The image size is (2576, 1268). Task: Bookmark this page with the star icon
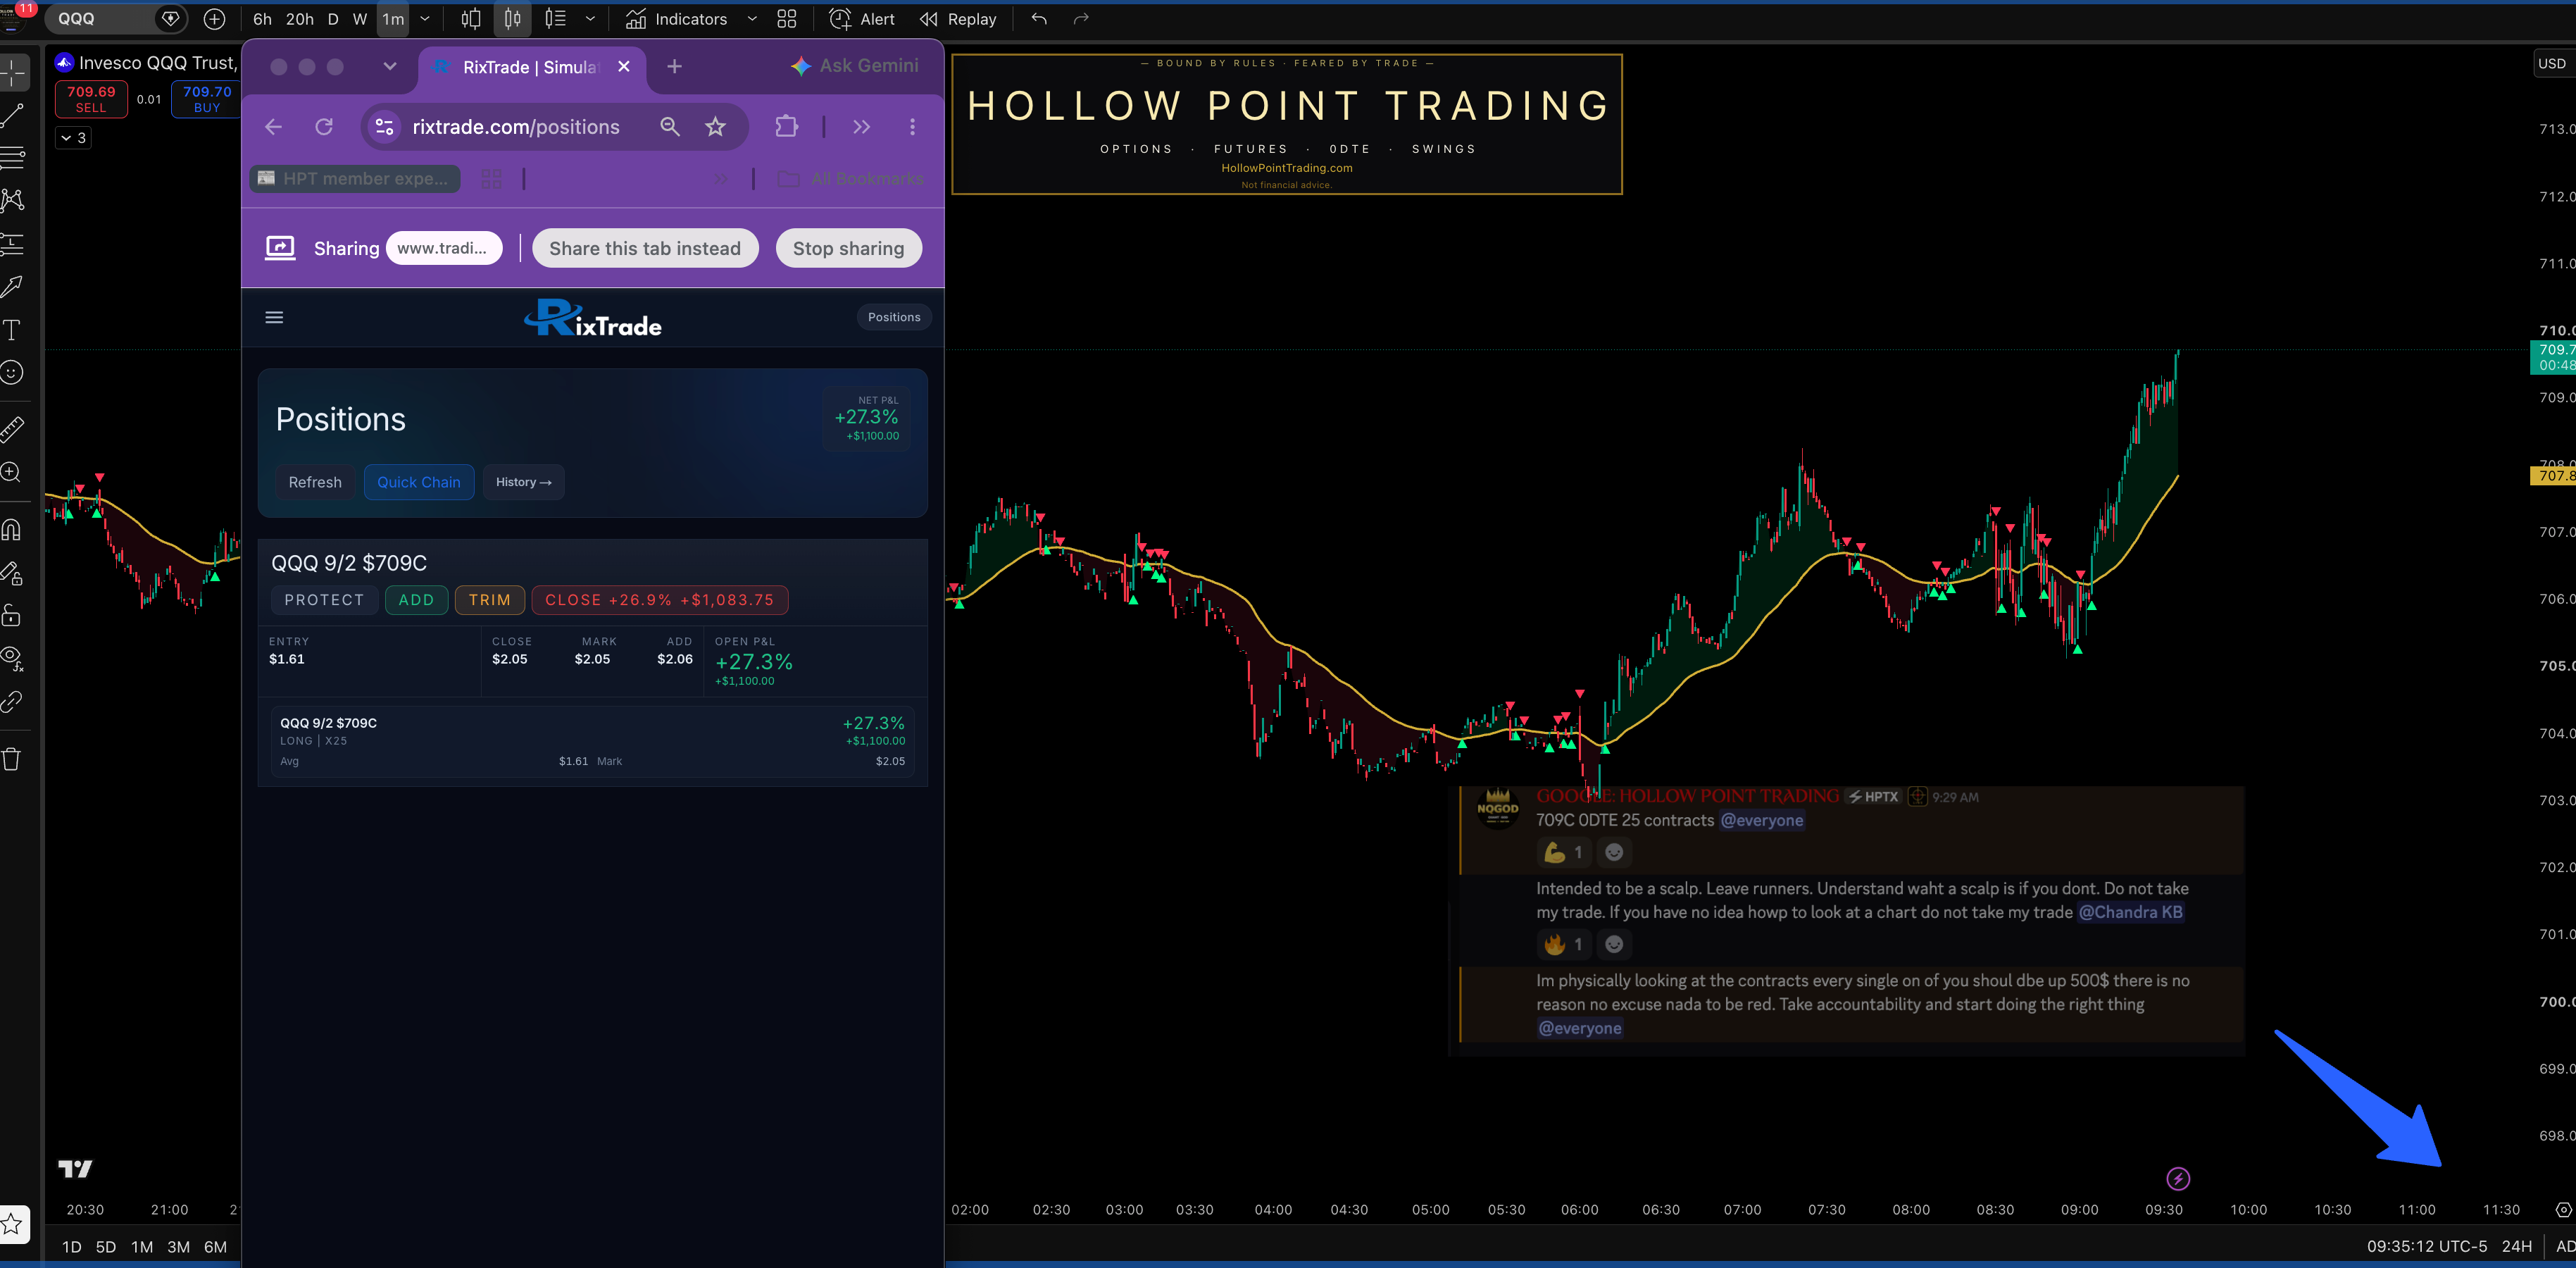(715, 127)
